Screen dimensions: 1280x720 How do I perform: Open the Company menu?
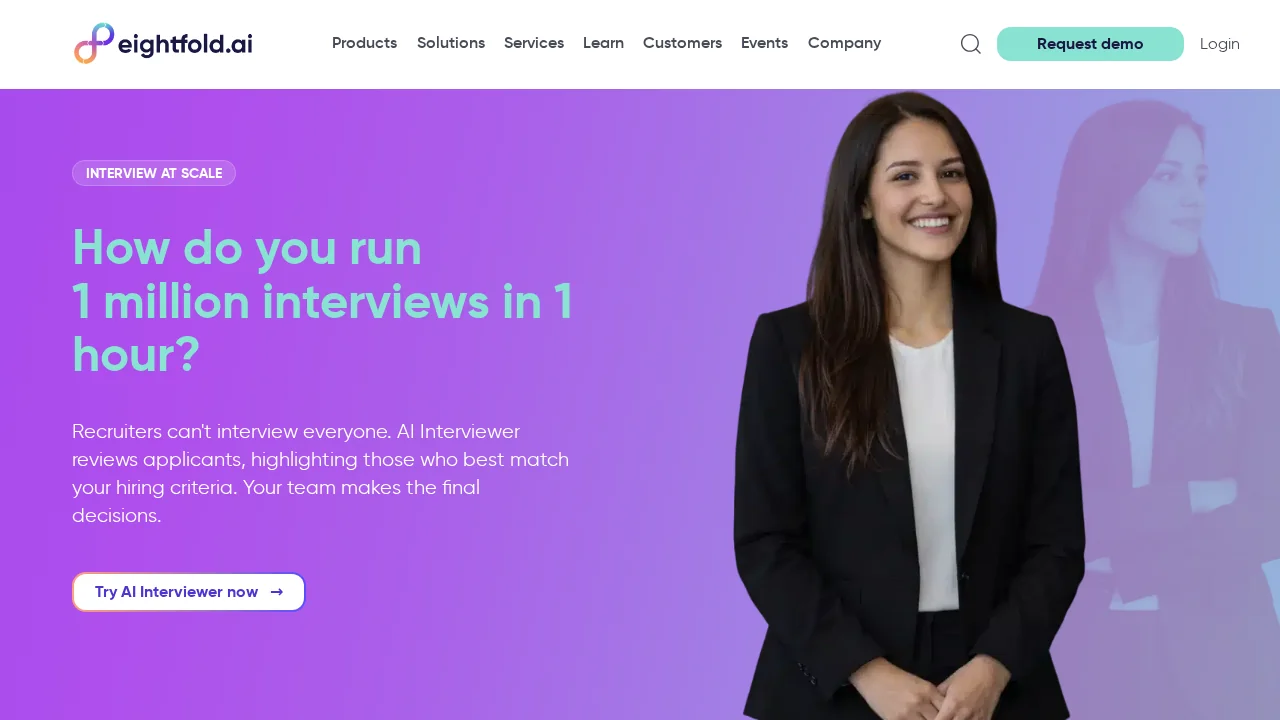coord(844,43)
